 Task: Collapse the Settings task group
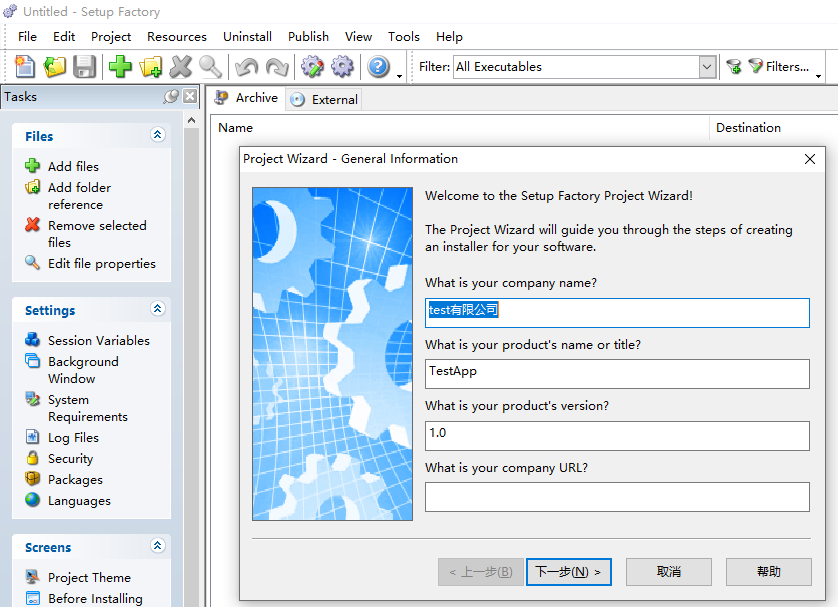coord(157,309)
